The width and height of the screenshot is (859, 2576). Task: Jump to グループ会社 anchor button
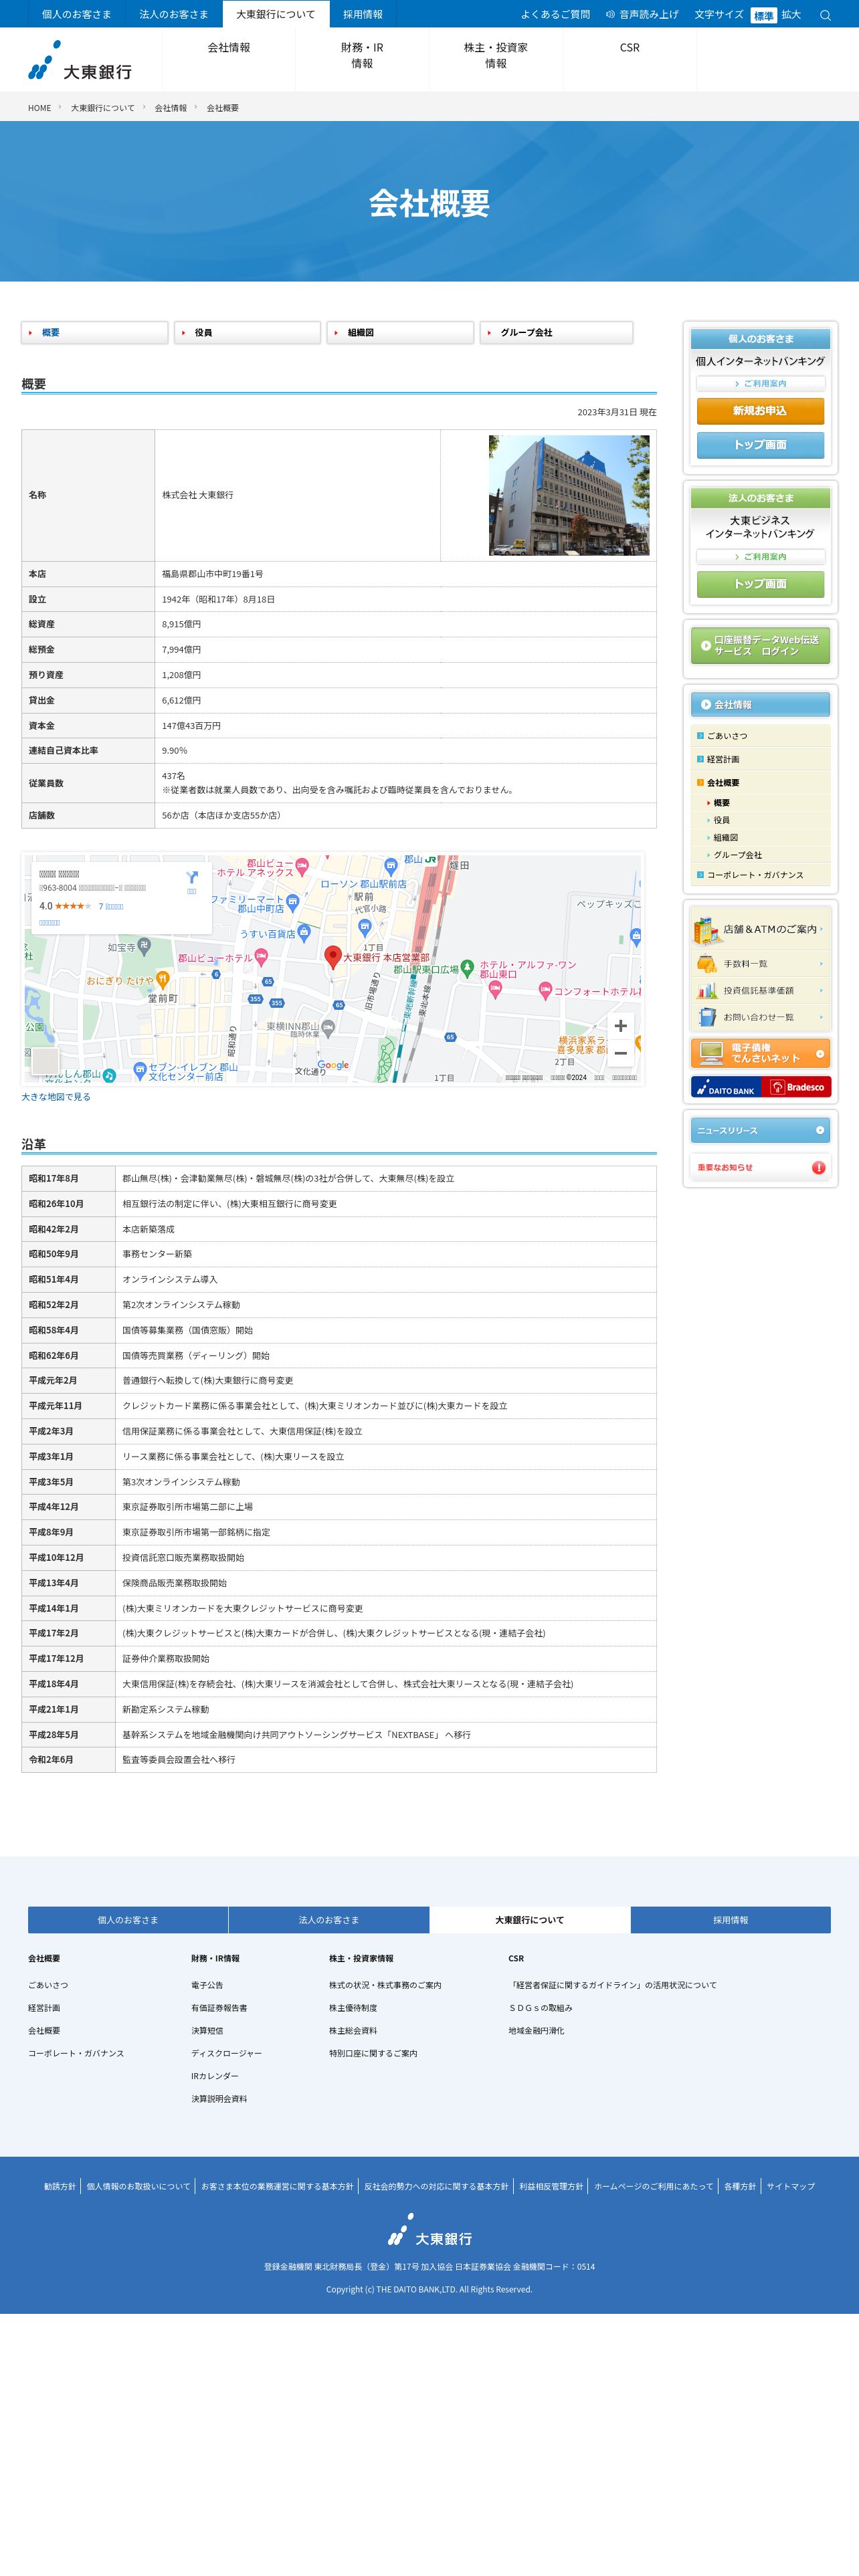[557, 332]
